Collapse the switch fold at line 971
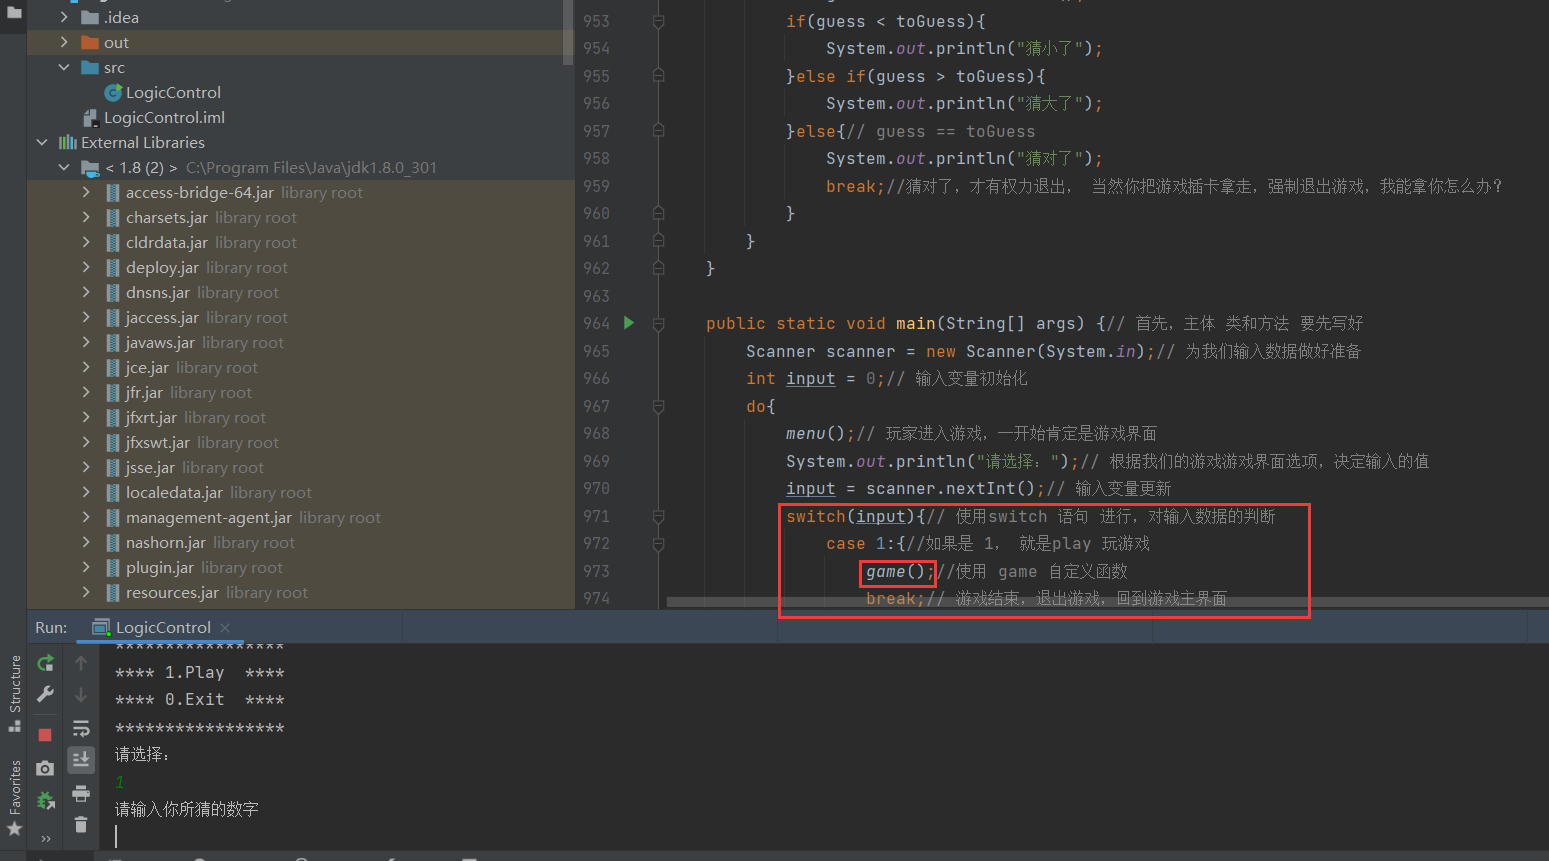Viewport: 1549px width, 861px height. [658, 516]
